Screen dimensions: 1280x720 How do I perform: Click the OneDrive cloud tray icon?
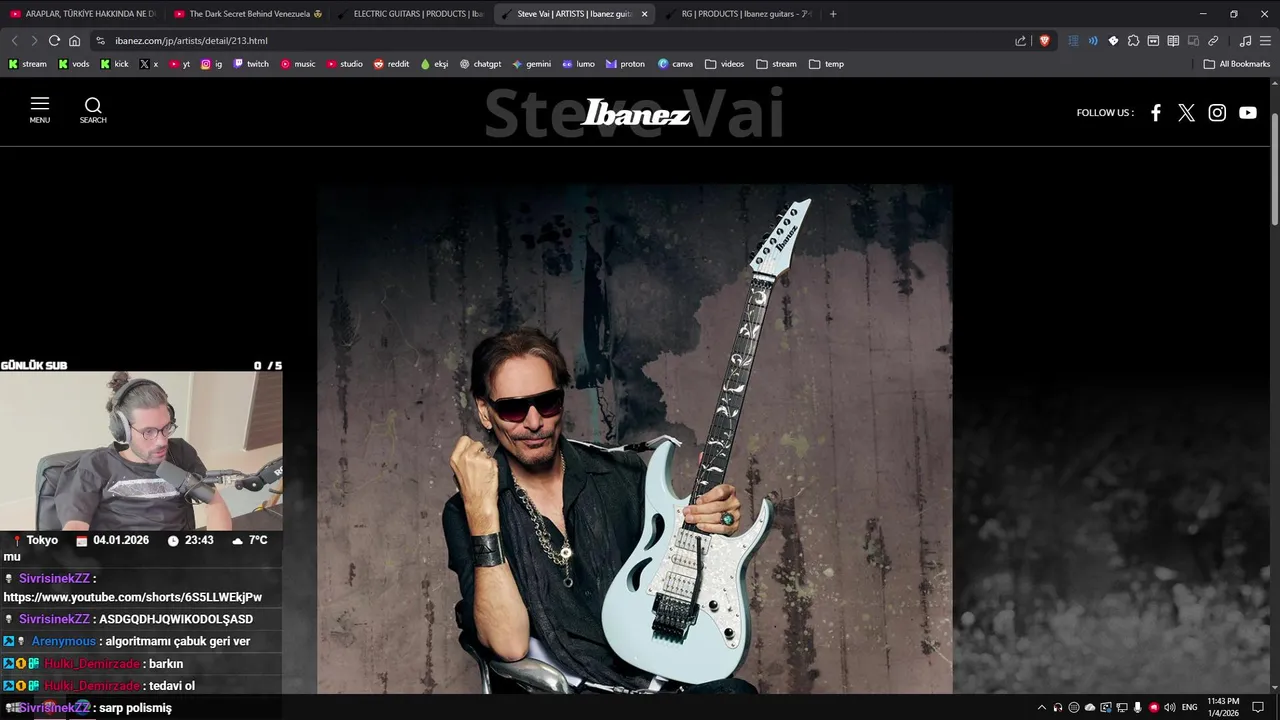tap(1090, 707)
